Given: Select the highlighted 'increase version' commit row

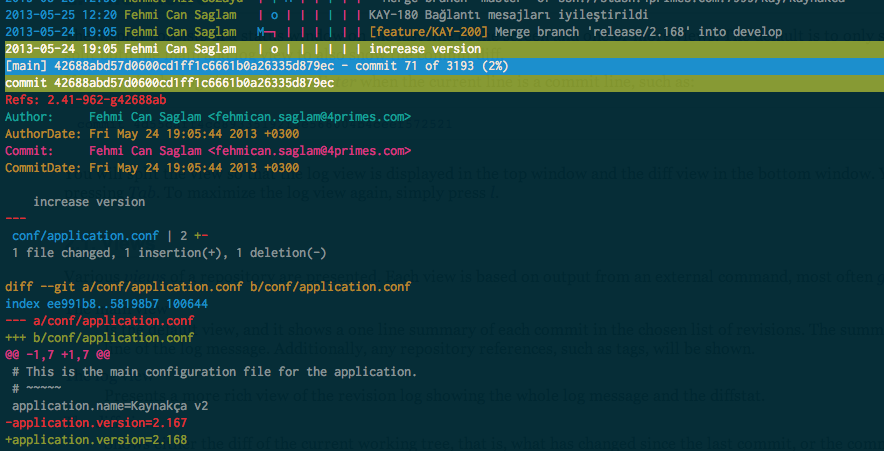Looking at the screenshot, I should pyautogui.click(x=442, y=49).
